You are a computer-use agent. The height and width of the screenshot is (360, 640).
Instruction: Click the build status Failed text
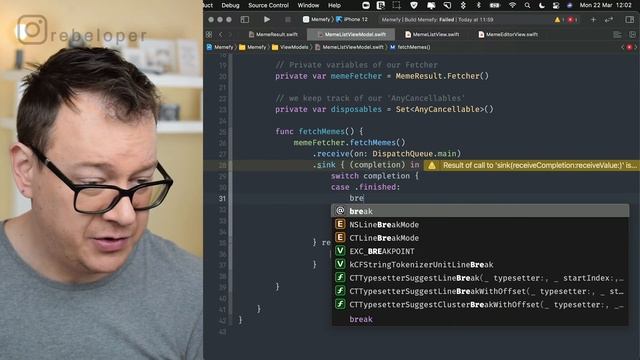[446, 20]
